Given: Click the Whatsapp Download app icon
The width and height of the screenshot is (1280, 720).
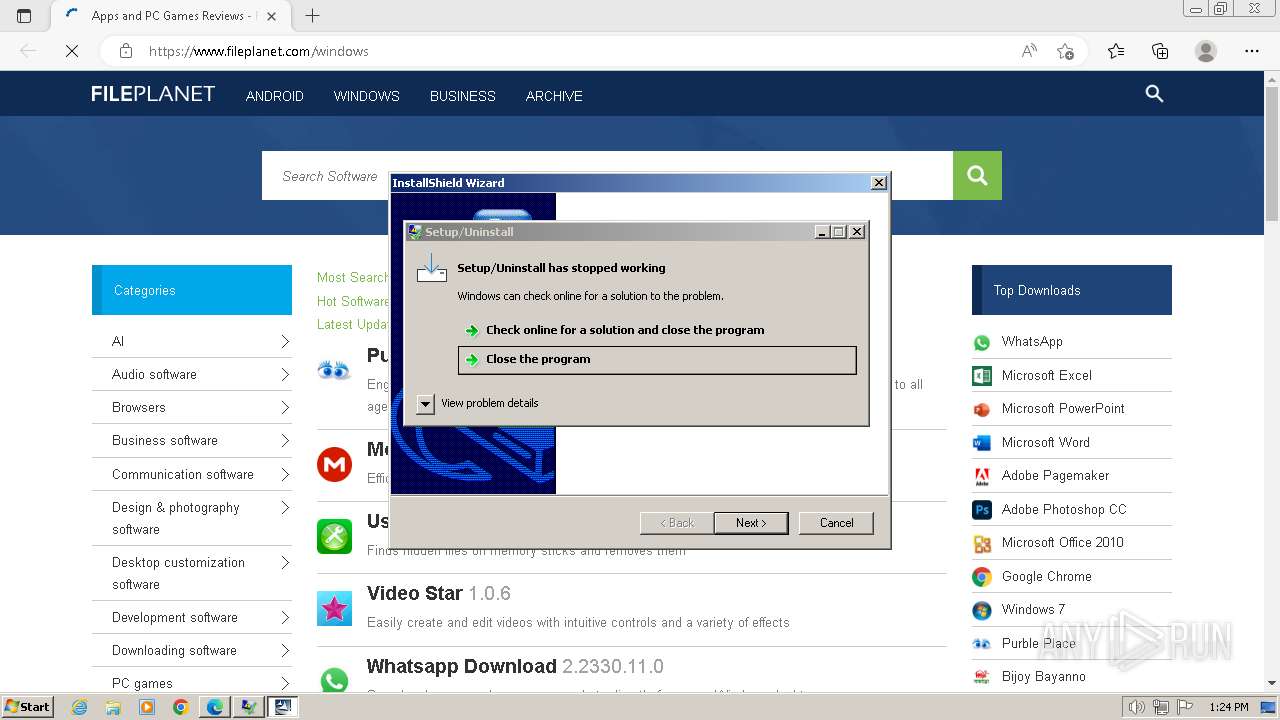Looking at the screenshot, I should [x=334, y=679].
